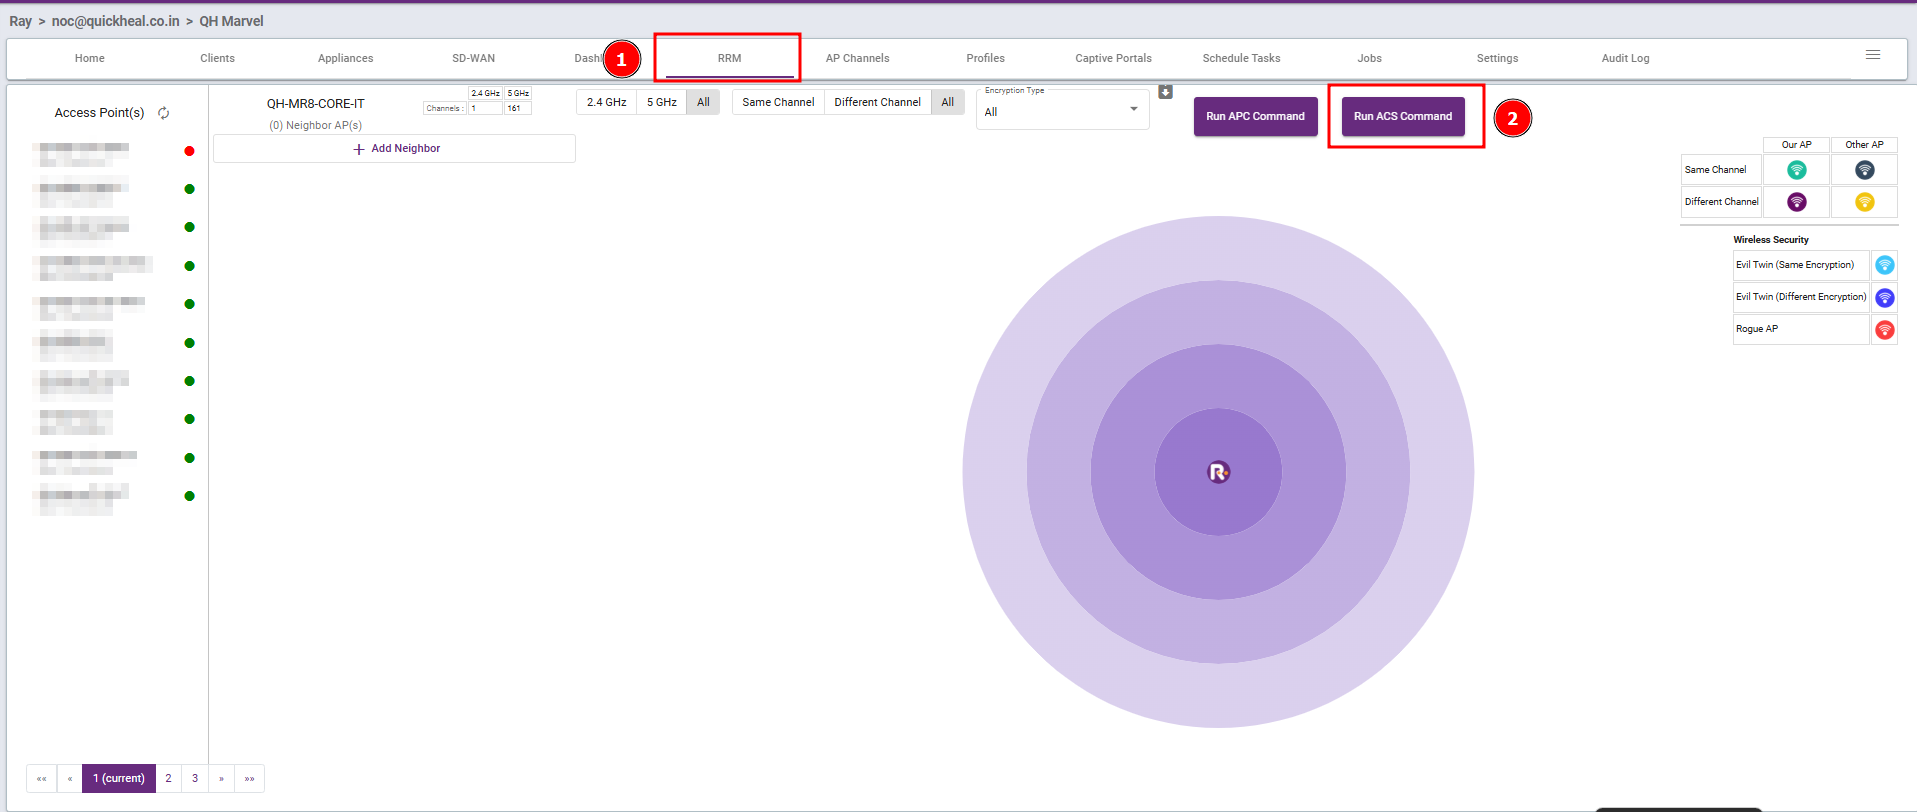
Task: Toggle the Same Channel filter
Action: click(x=778, y=102)
